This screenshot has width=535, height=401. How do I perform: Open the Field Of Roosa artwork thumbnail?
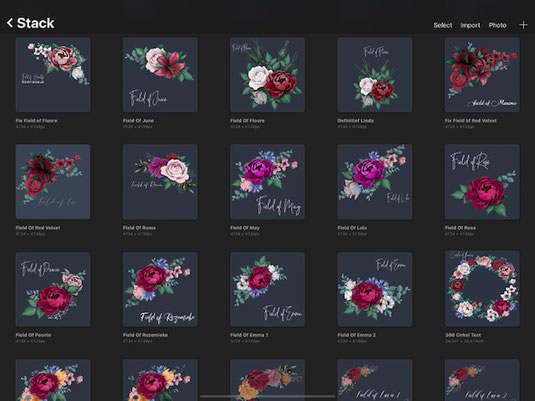click(160, 182)
